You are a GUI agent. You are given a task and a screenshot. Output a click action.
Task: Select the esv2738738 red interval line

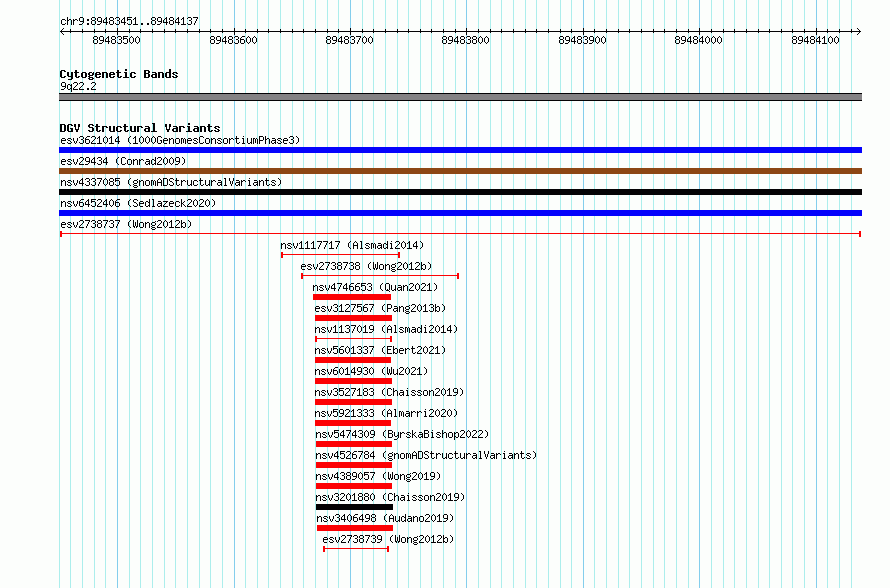pyautogui.click(x=380, y=276)
